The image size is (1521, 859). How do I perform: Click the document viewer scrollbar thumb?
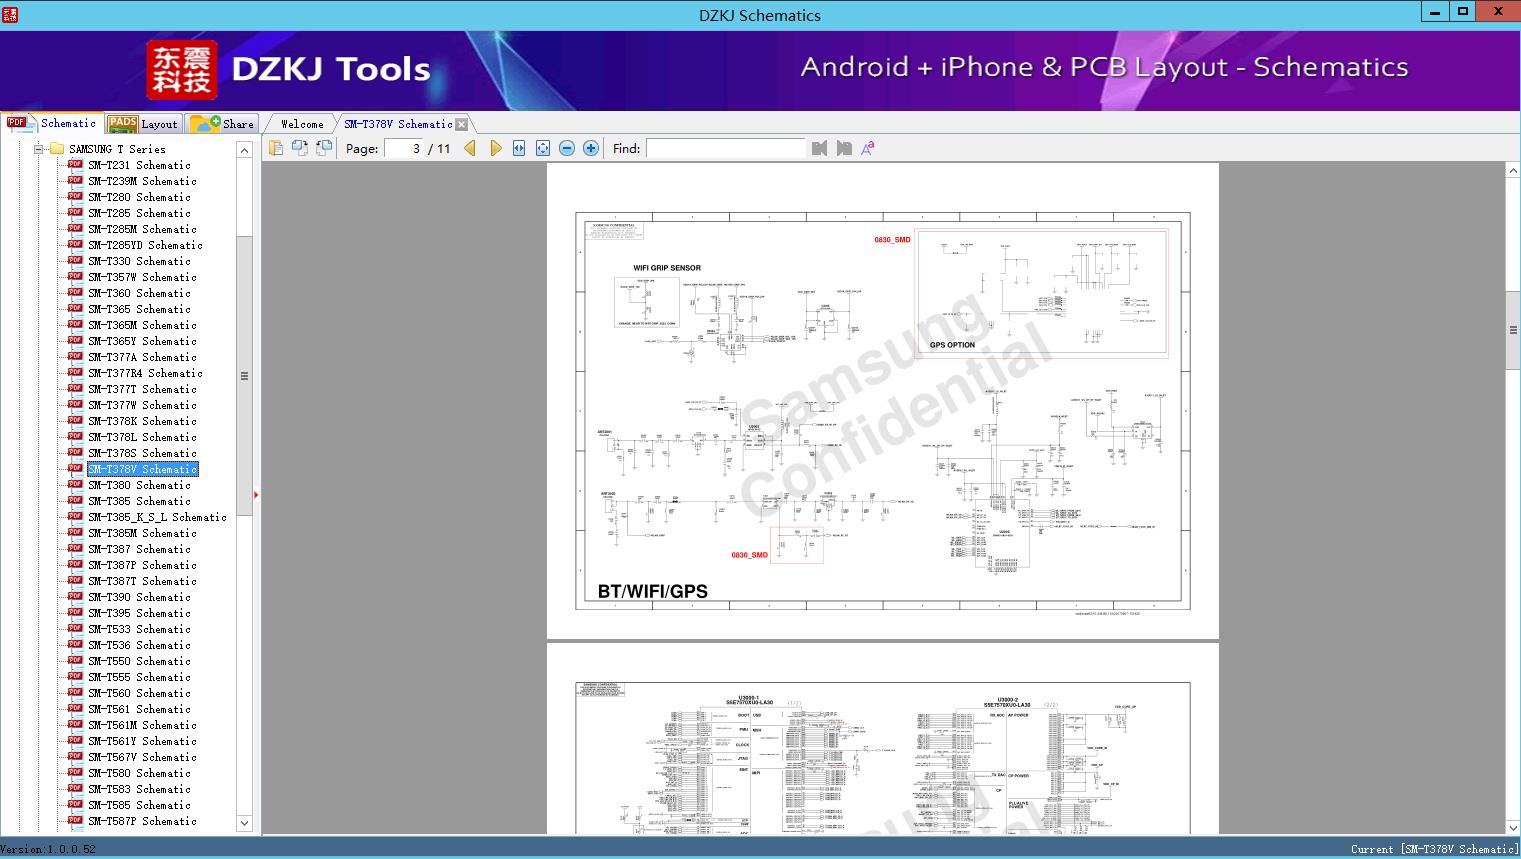1513,330
